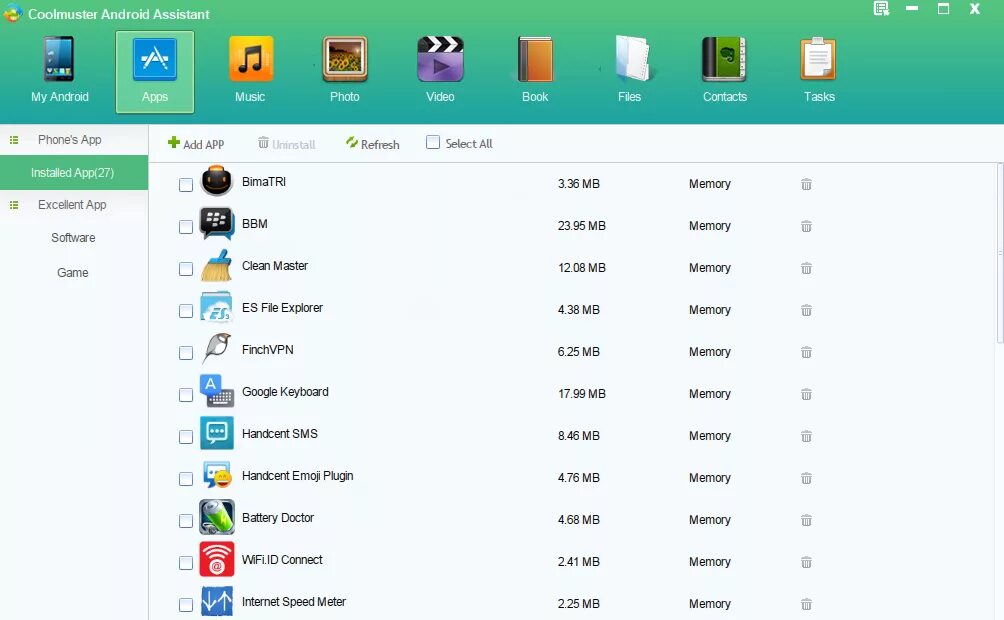Image resolution: width=1004 pixels, height=620 pixels.
Task: Tick the Clean Master checkbox
Action: (186, 269)
